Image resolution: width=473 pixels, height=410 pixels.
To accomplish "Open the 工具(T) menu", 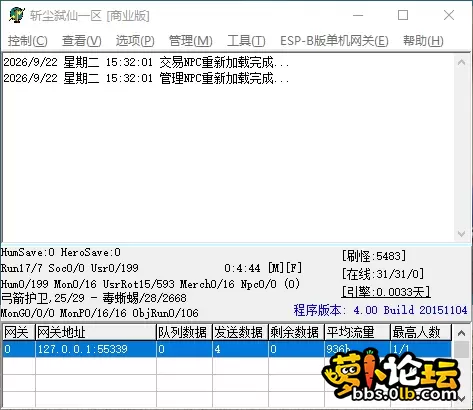I will [x=246, y=41].
